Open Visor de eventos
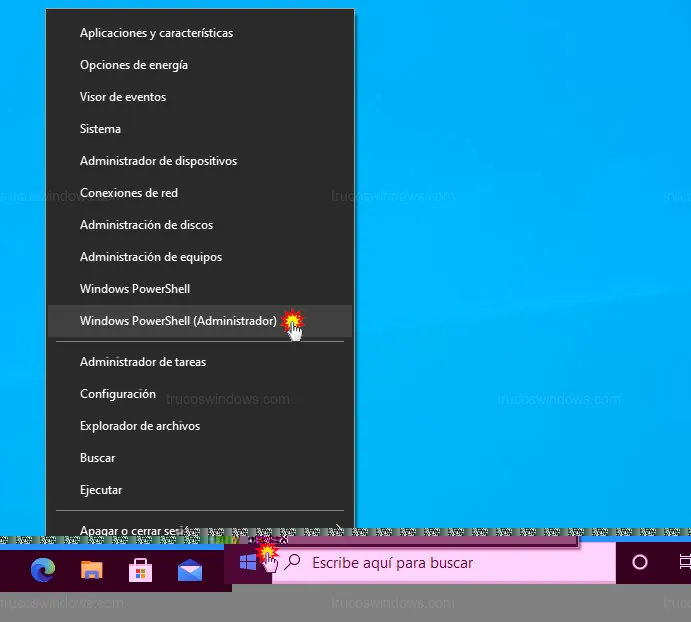 point(123,97)
